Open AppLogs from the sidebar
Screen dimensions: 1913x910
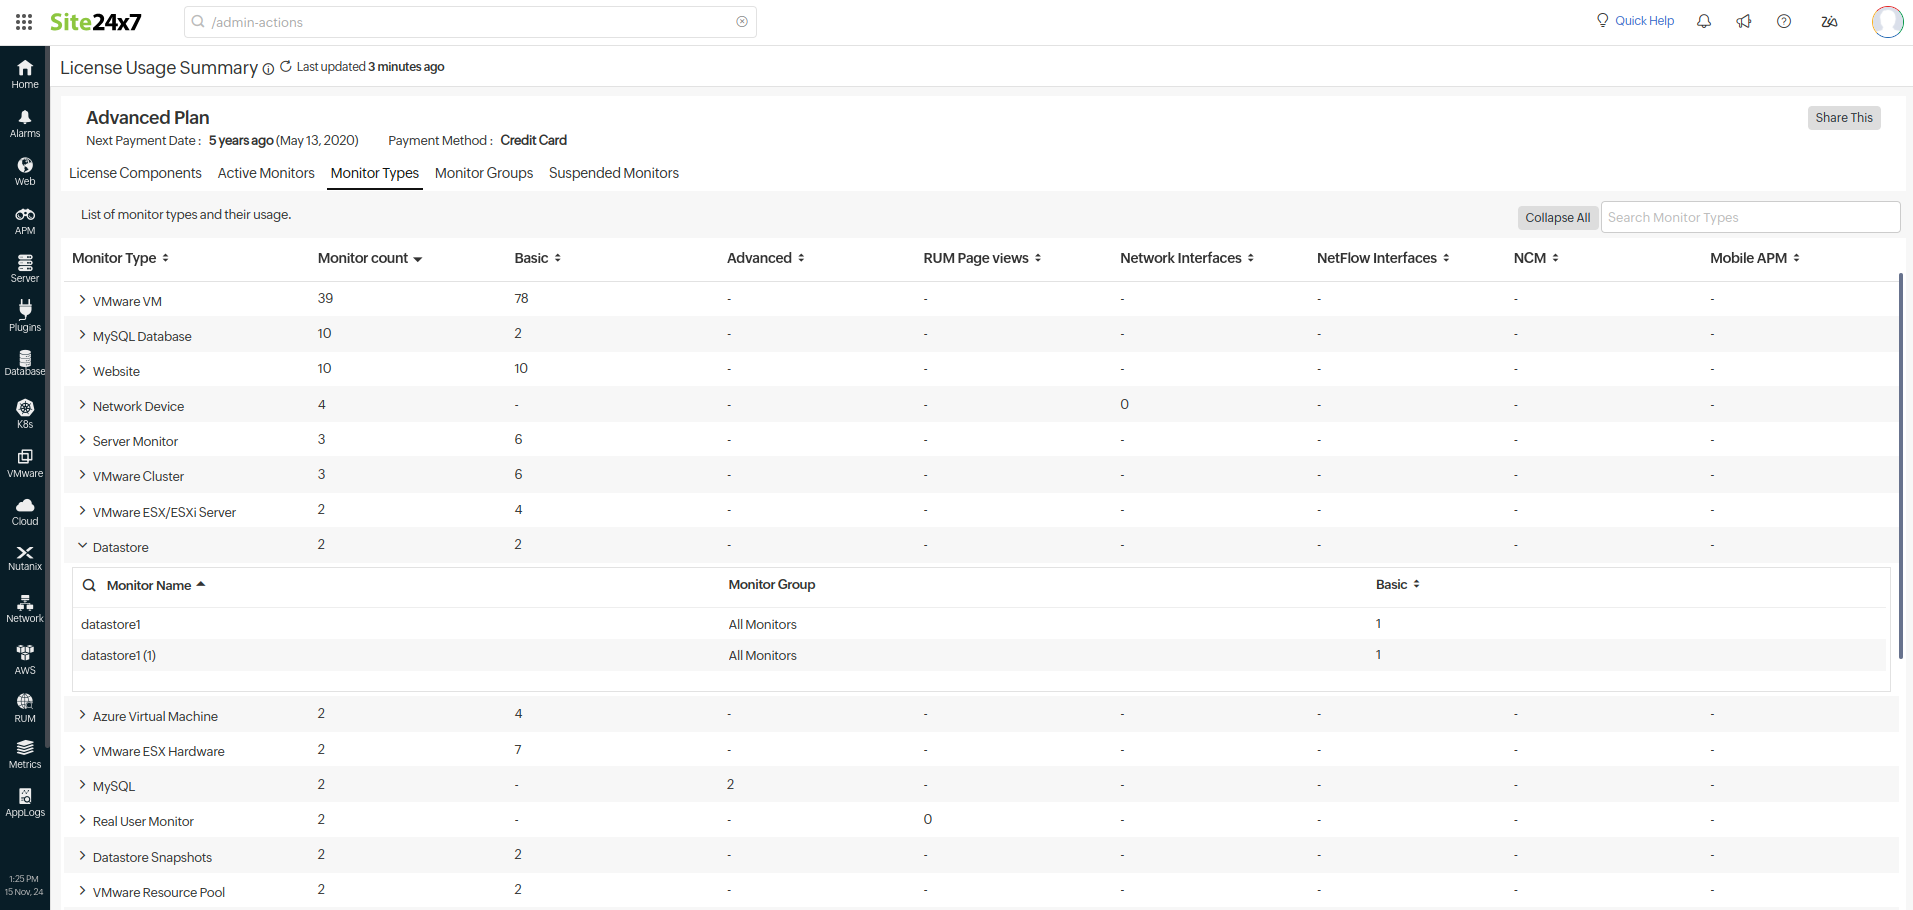tap(25, 802)
